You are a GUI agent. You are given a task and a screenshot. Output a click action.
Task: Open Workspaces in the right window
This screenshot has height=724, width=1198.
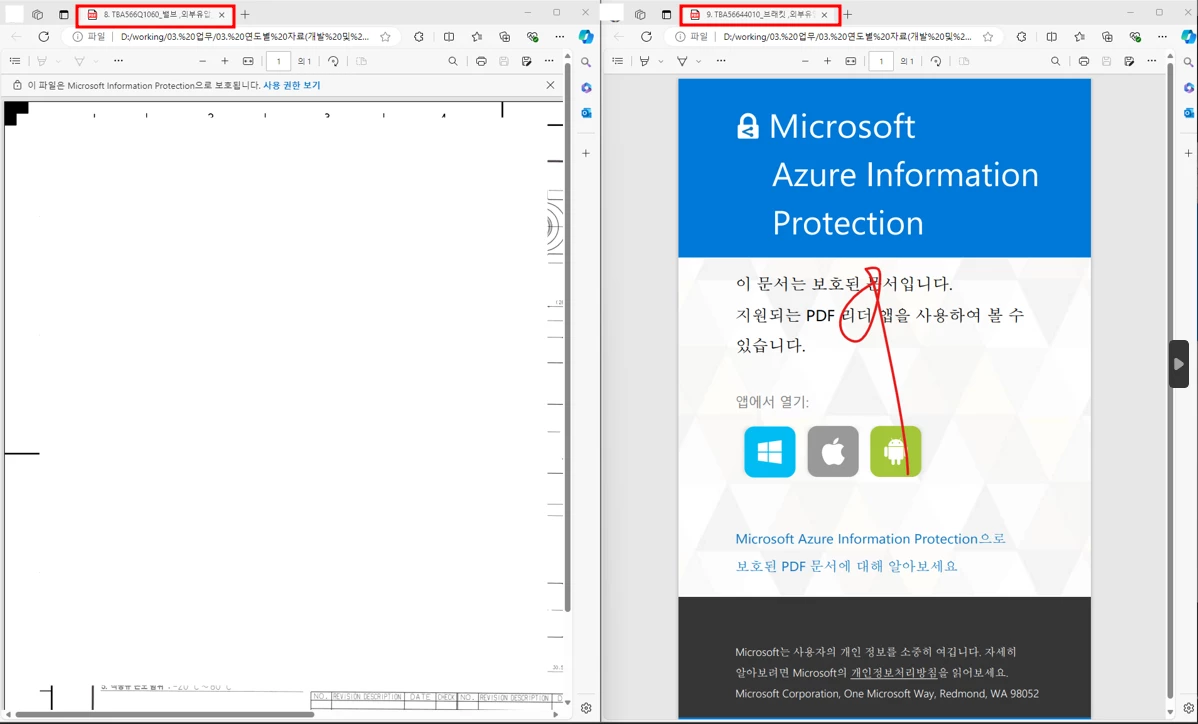(640, 15)
